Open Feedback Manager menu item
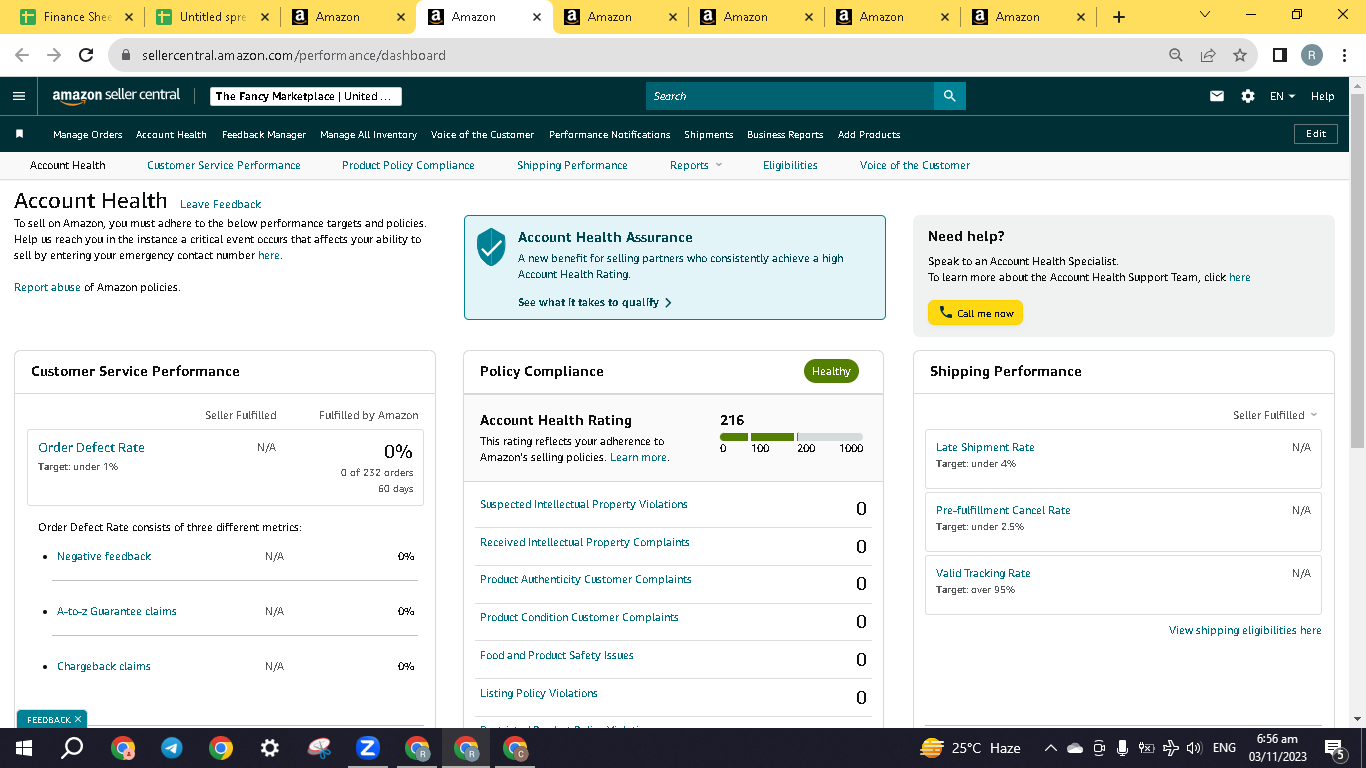 [264, 134]
